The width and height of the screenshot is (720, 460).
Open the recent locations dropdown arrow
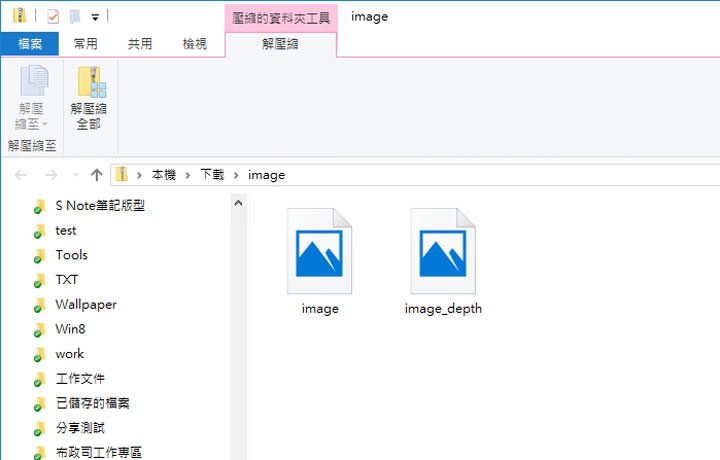point(76,175)
